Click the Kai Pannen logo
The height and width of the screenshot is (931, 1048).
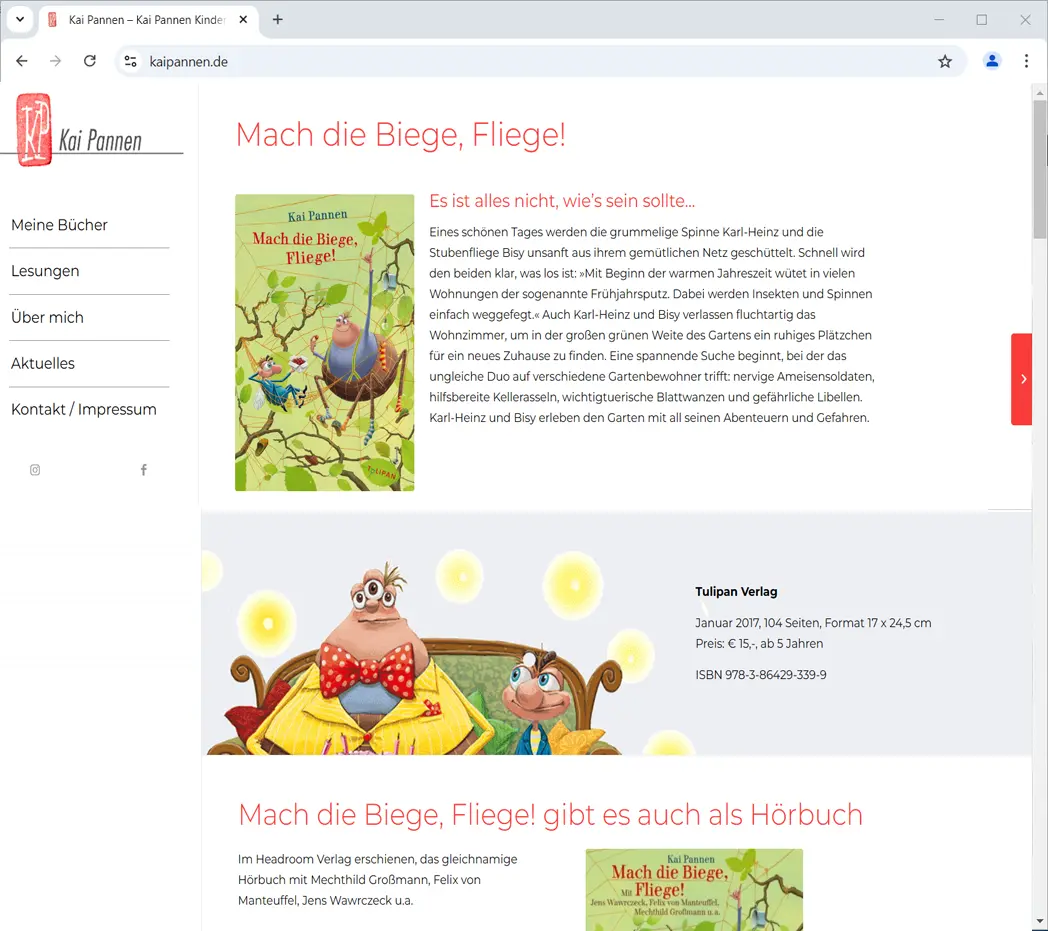[x=92, y=130]
